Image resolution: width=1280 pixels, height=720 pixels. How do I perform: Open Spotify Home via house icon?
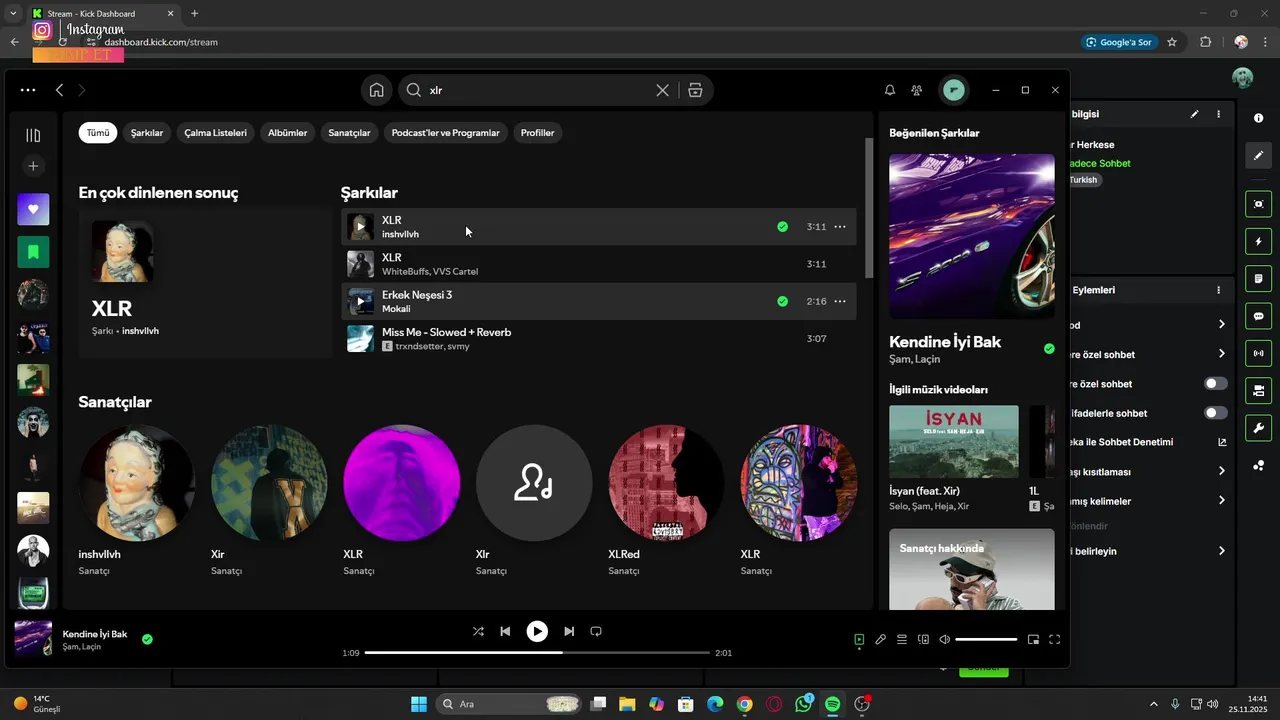tap(377, 90)
